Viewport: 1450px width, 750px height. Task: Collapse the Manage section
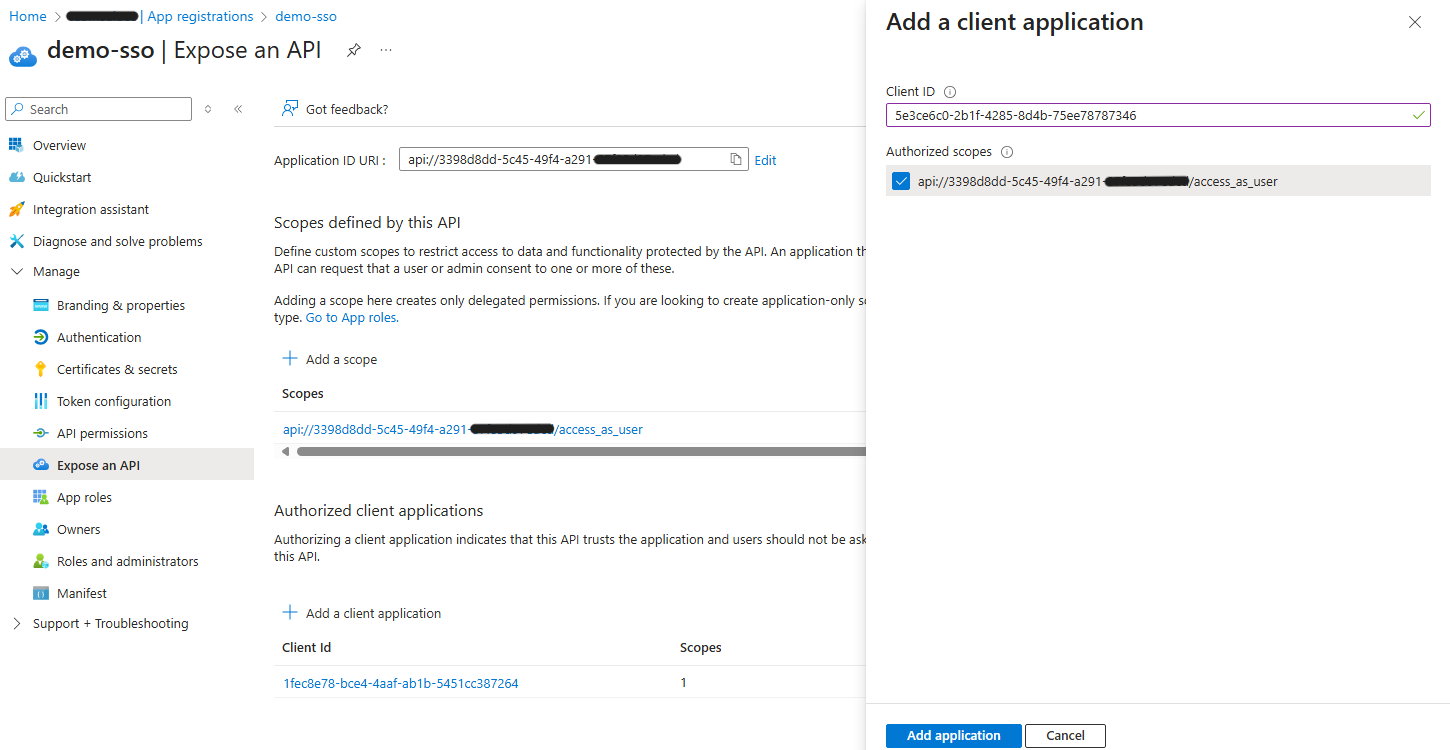point(16,271)
